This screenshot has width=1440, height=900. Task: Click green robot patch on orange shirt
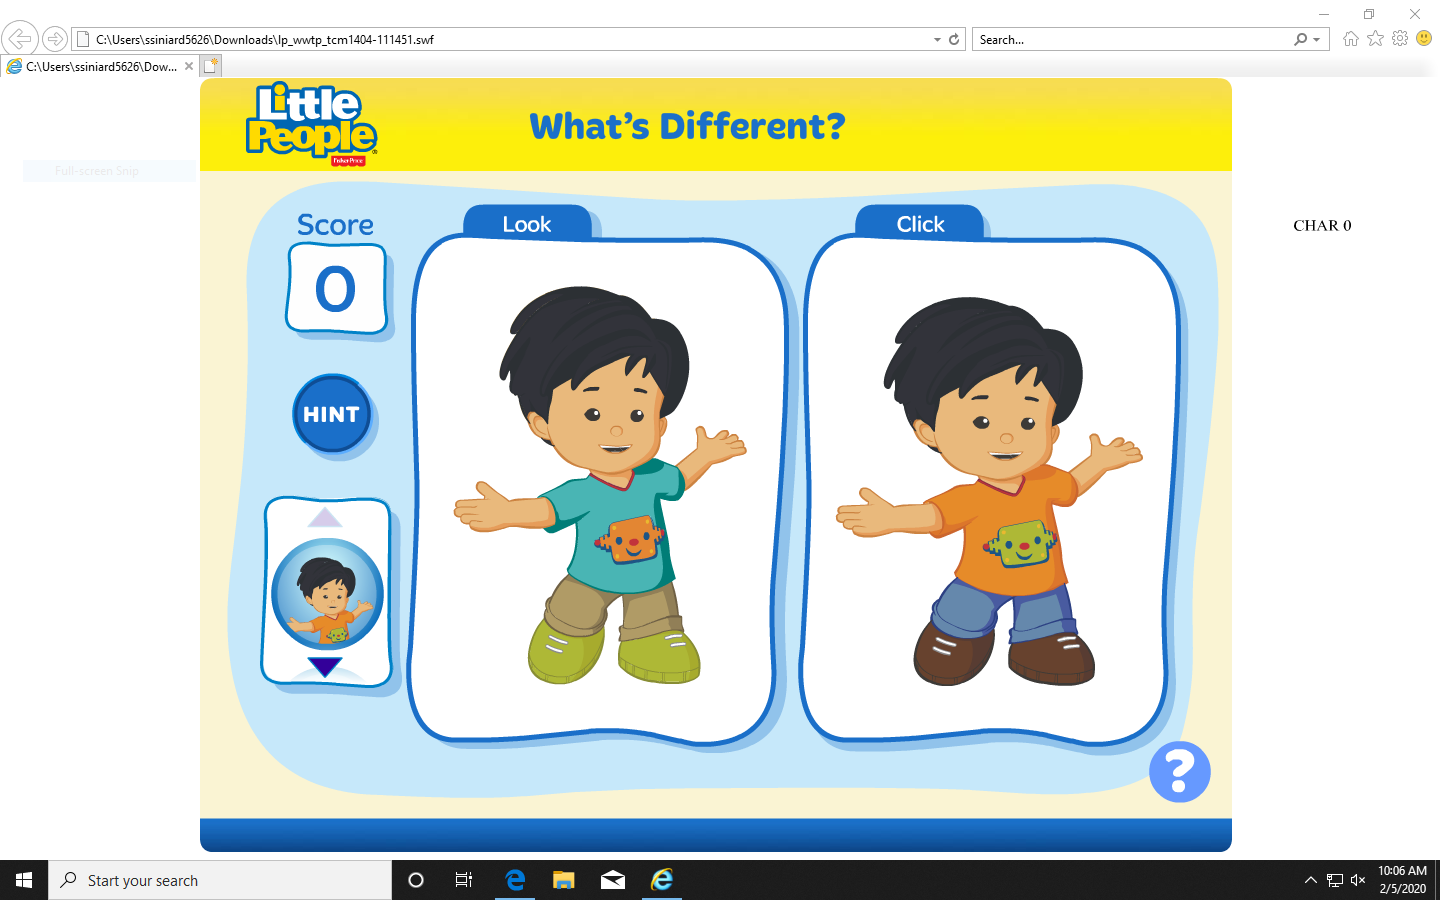pyautogui.click(x=1021, y=544)
